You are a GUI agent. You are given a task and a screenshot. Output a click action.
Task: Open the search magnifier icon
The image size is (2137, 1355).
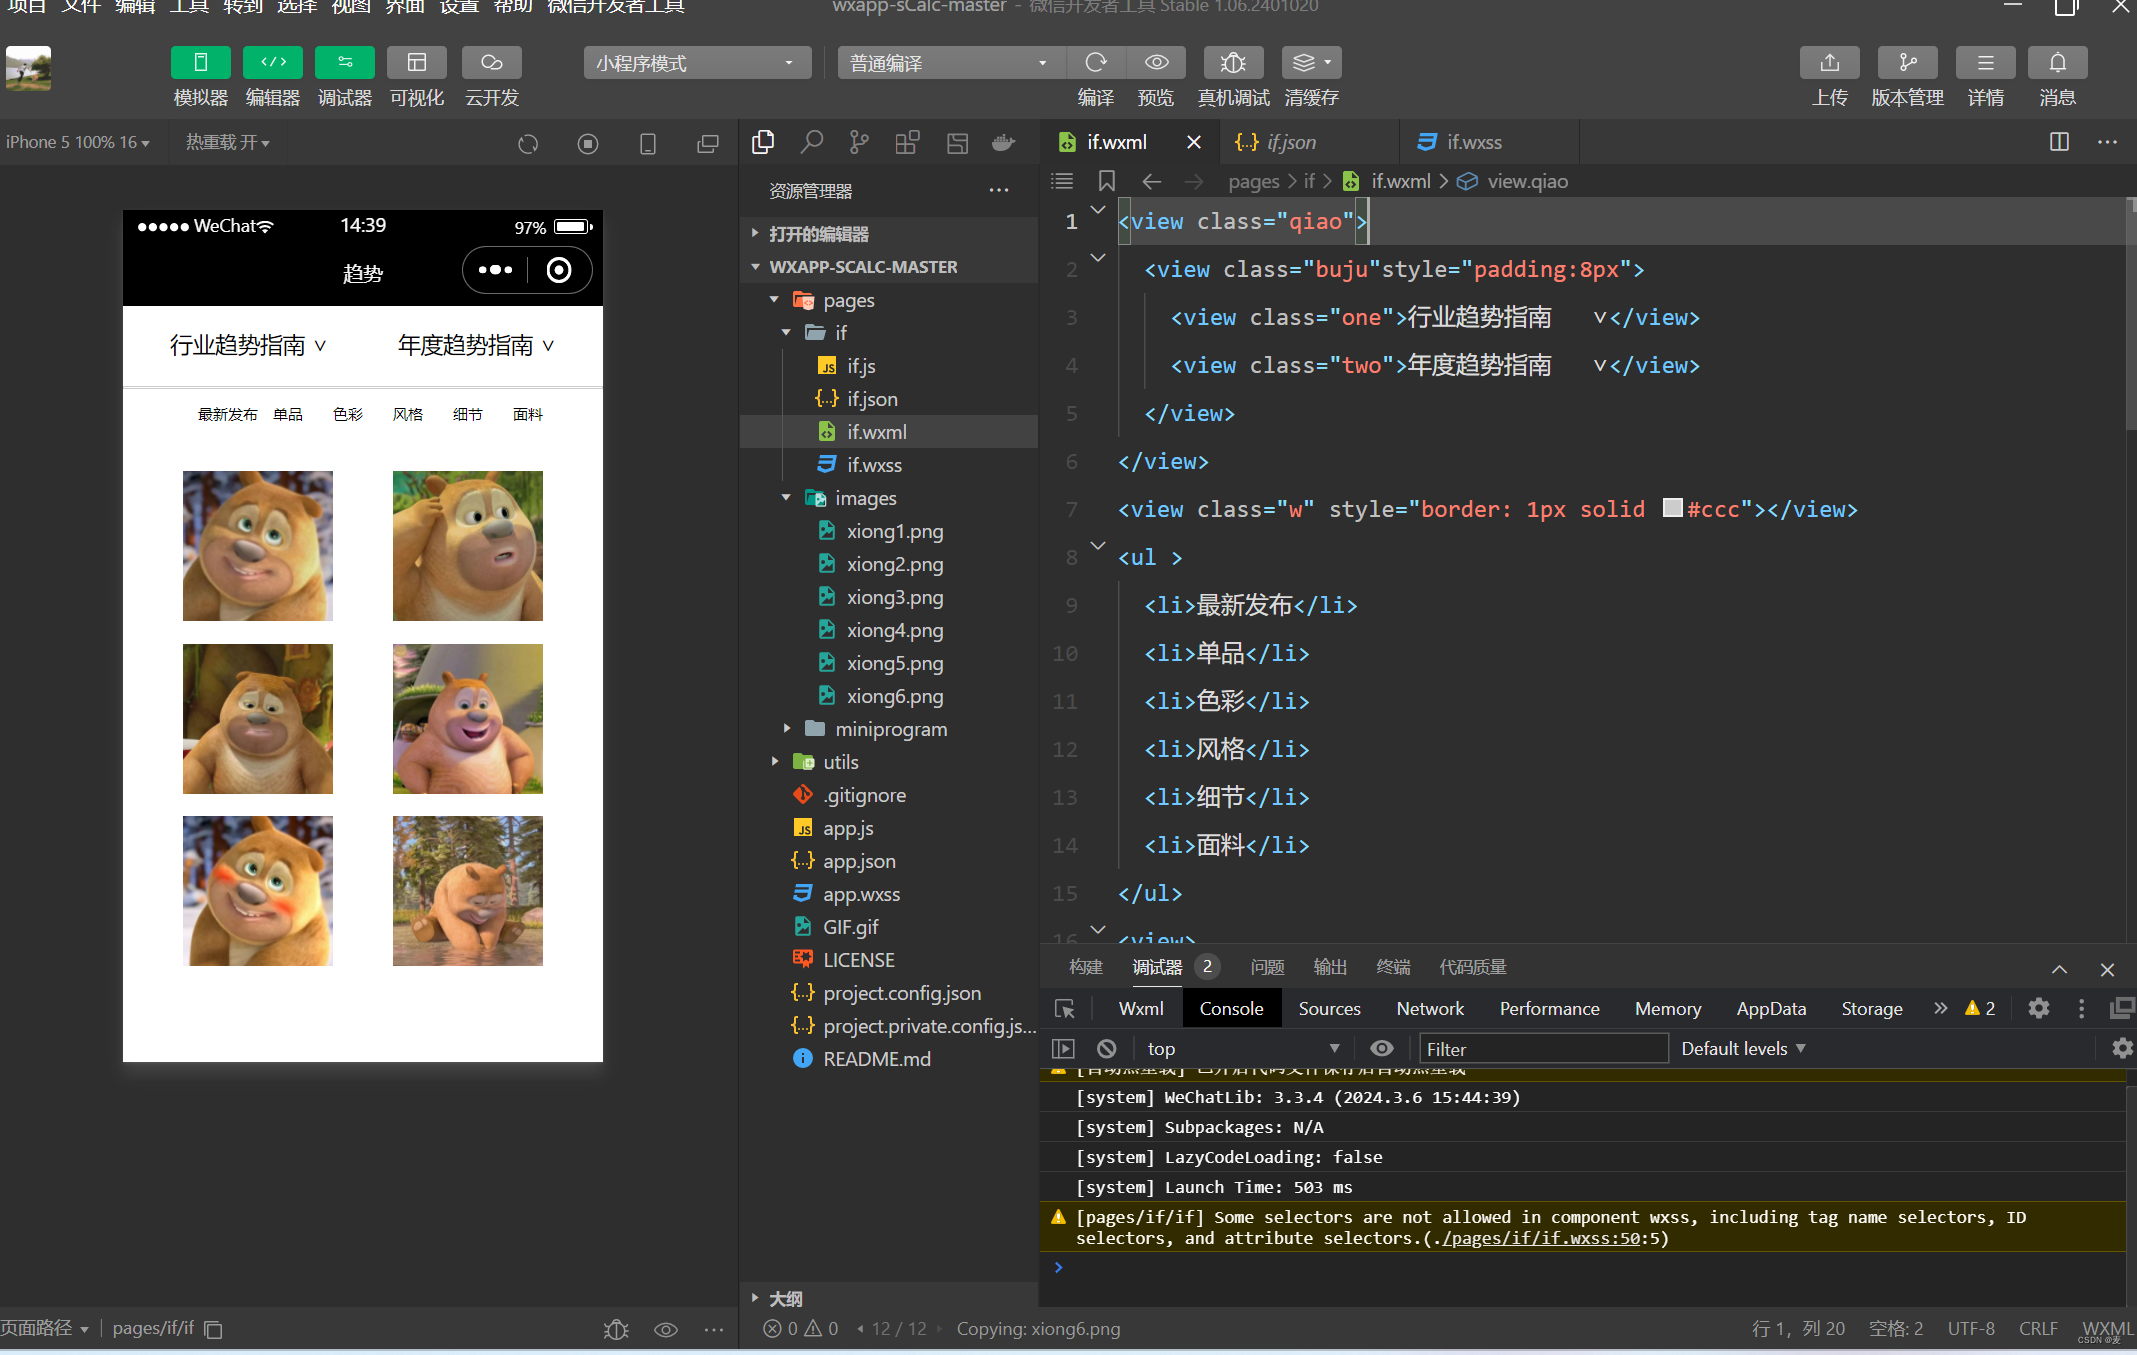tap(812, 143)
